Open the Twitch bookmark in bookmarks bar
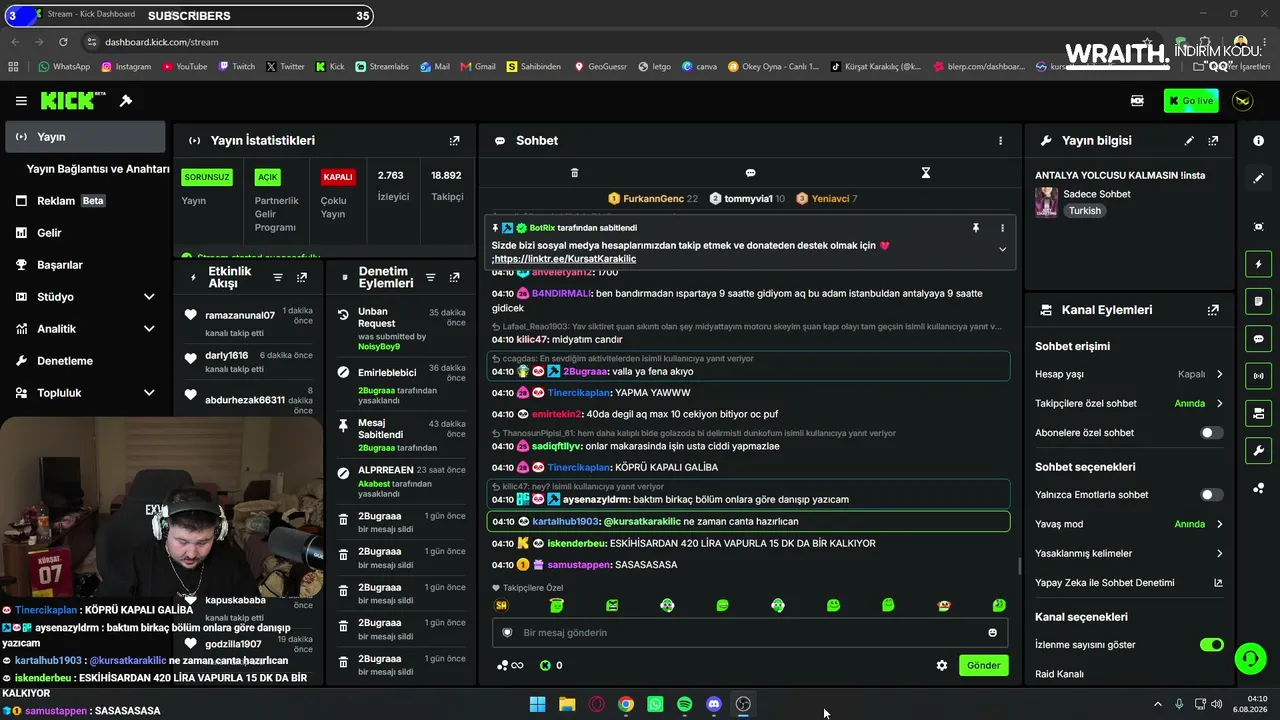 coord(235,67)
